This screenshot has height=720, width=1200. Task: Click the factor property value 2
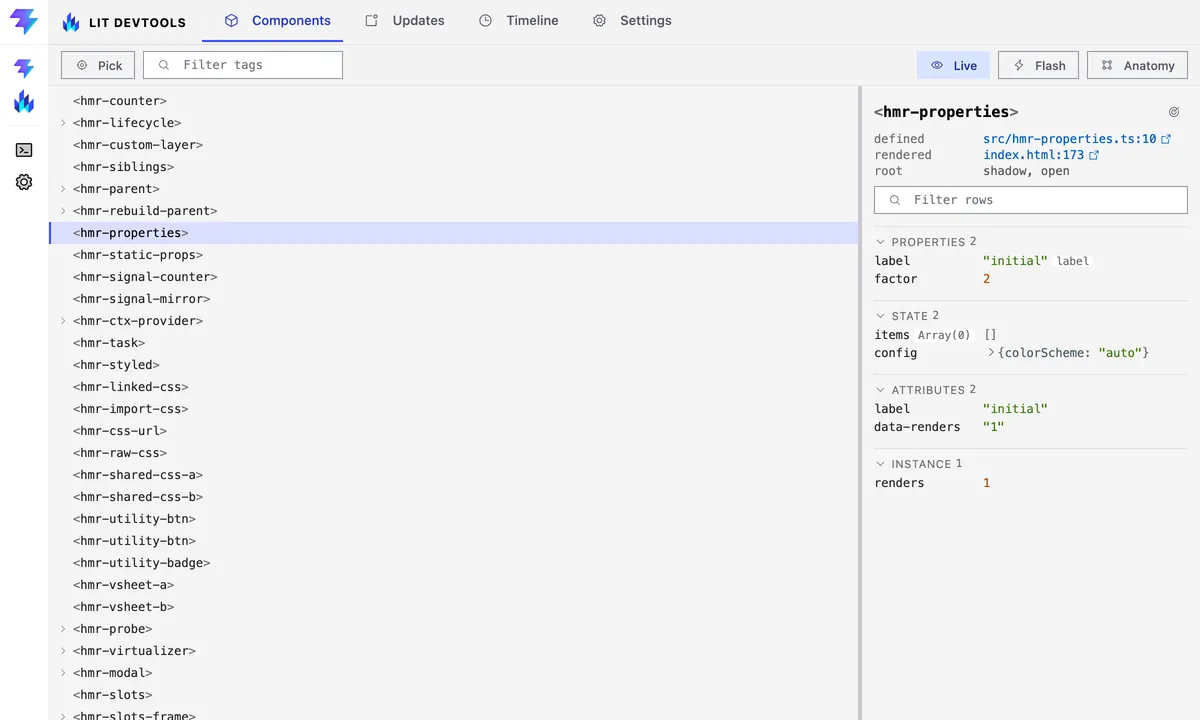987,279
